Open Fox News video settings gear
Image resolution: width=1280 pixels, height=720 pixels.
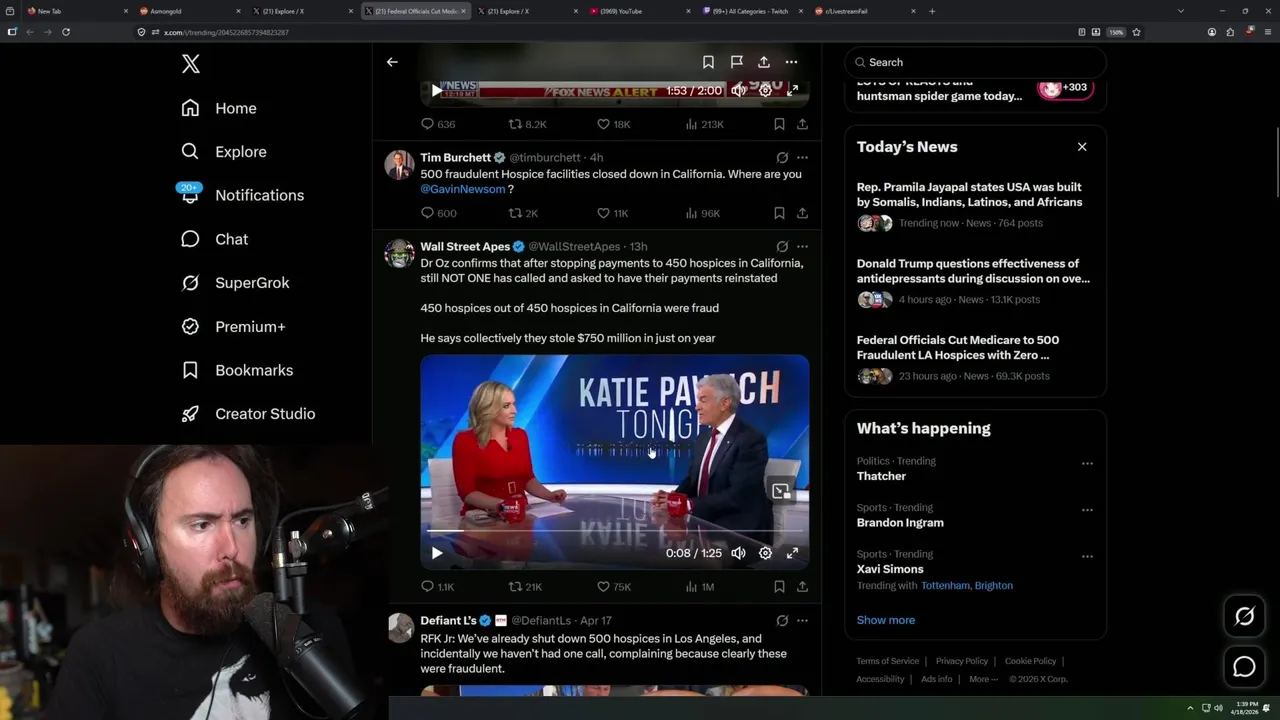click(x=765, y=91)
